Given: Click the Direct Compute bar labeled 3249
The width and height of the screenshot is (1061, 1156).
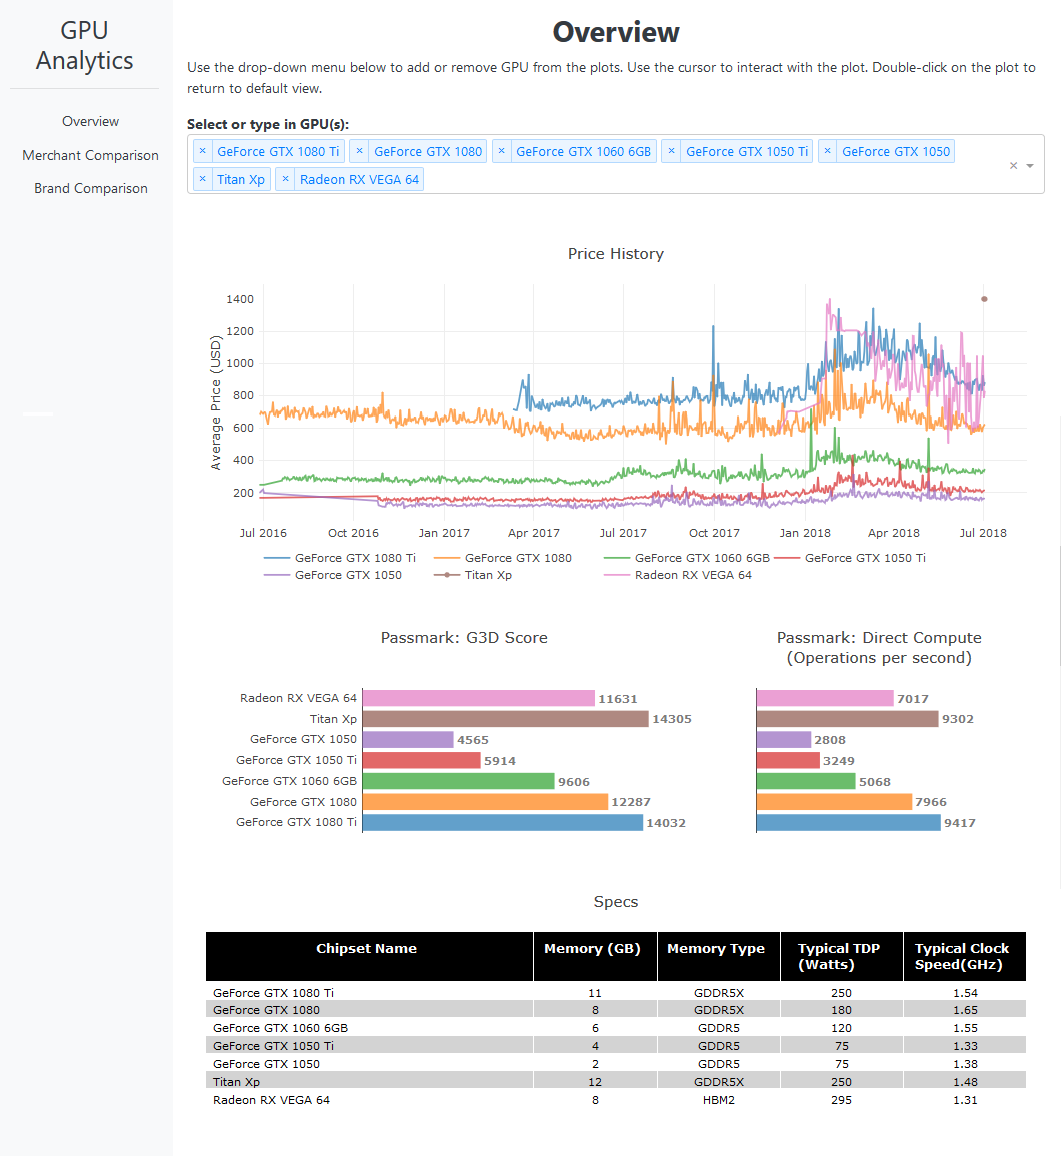Looking at the screenshot, I should click(788, 760).
